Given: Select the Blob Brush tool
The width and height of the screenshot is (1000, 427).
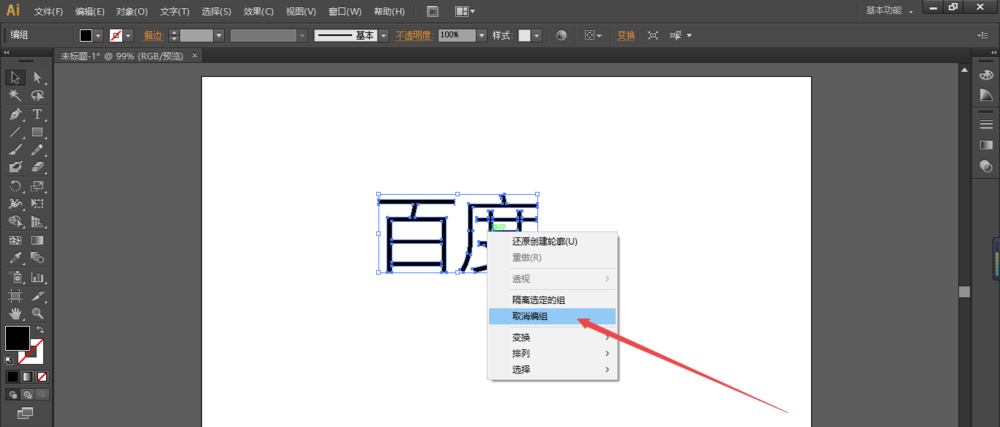Looking at the screenshot, I should coord(15,167).
